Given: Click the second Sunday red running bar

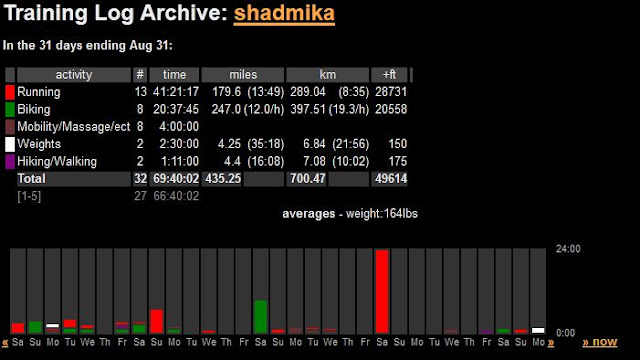Looking at the screenshot, I should pos(156,322).
